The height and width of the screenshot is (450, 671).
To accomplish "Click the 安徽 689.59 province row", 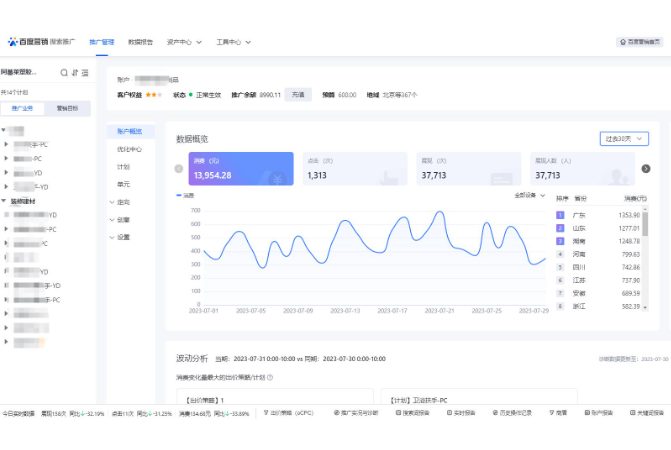I will 598,293.
